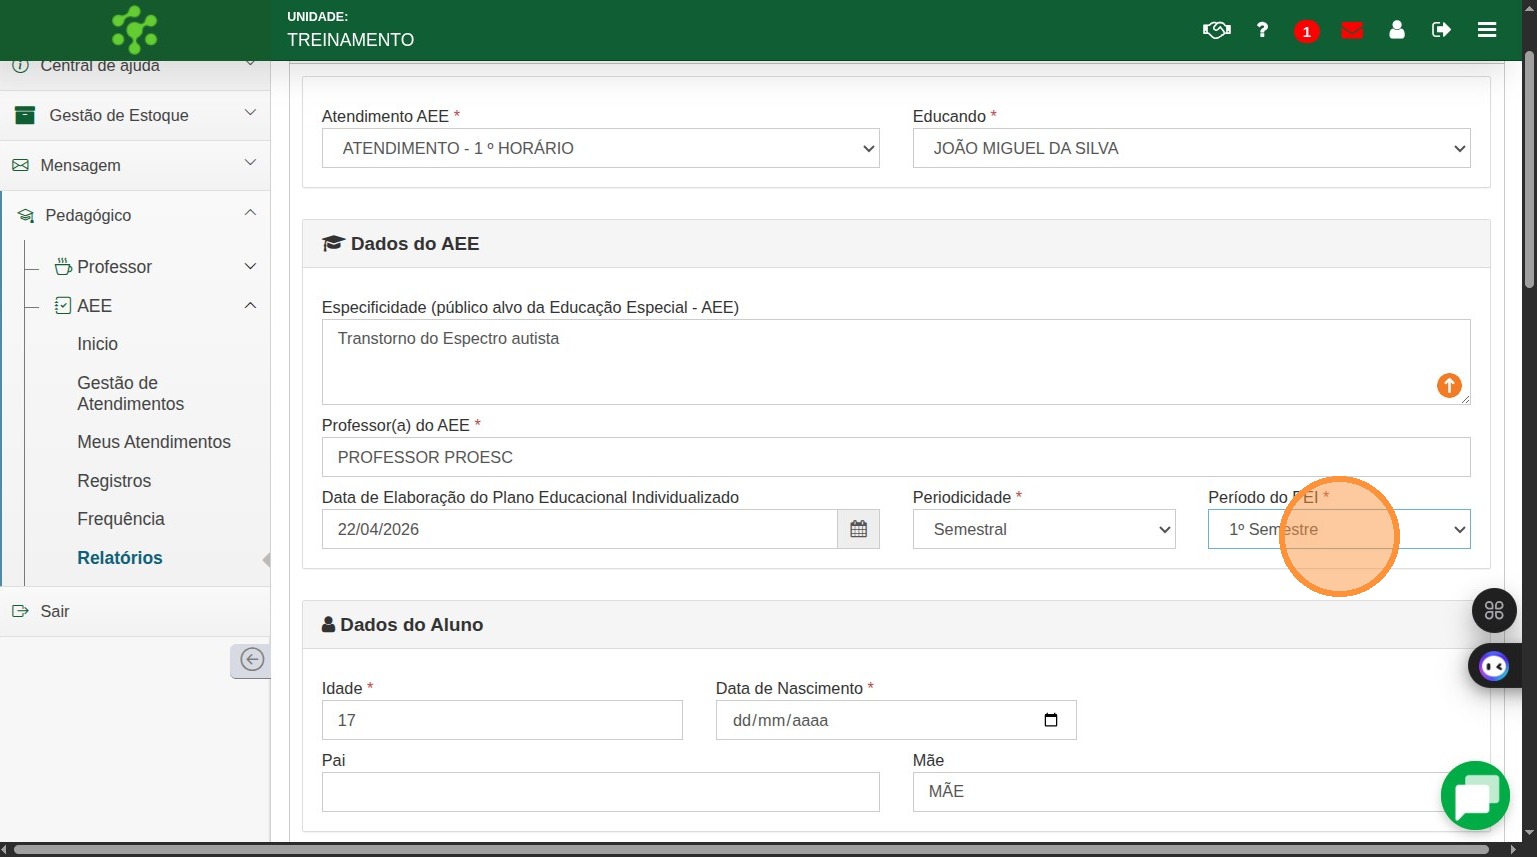Click the Sair link in sidebar

55,611
